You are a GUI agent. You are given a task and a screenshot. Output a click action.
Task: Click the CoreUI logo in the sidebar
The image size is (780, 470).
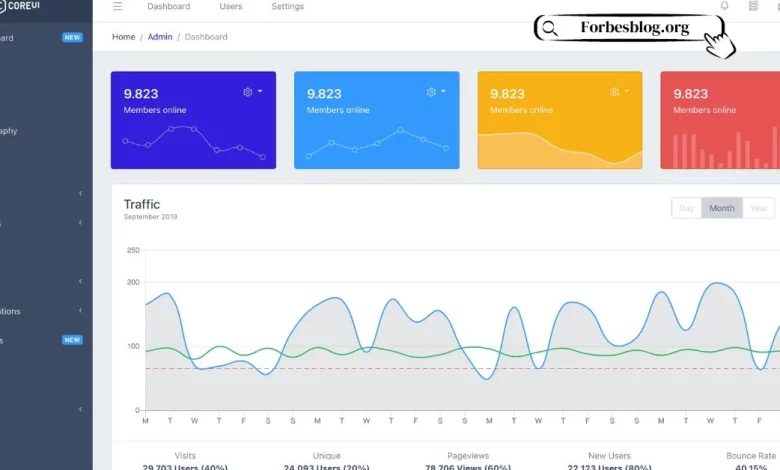(20, 6)
